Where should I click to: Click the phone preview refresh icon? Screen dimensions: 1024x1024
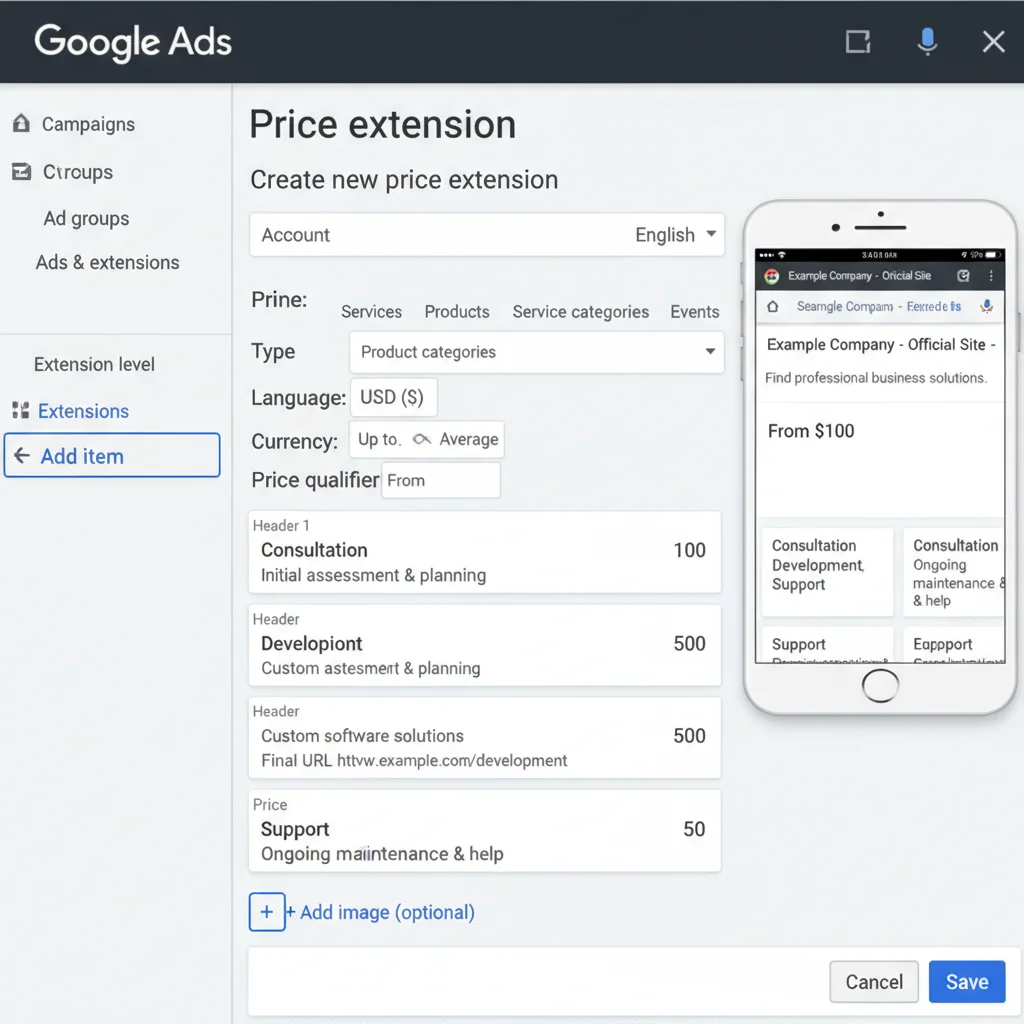click(963, 276)
